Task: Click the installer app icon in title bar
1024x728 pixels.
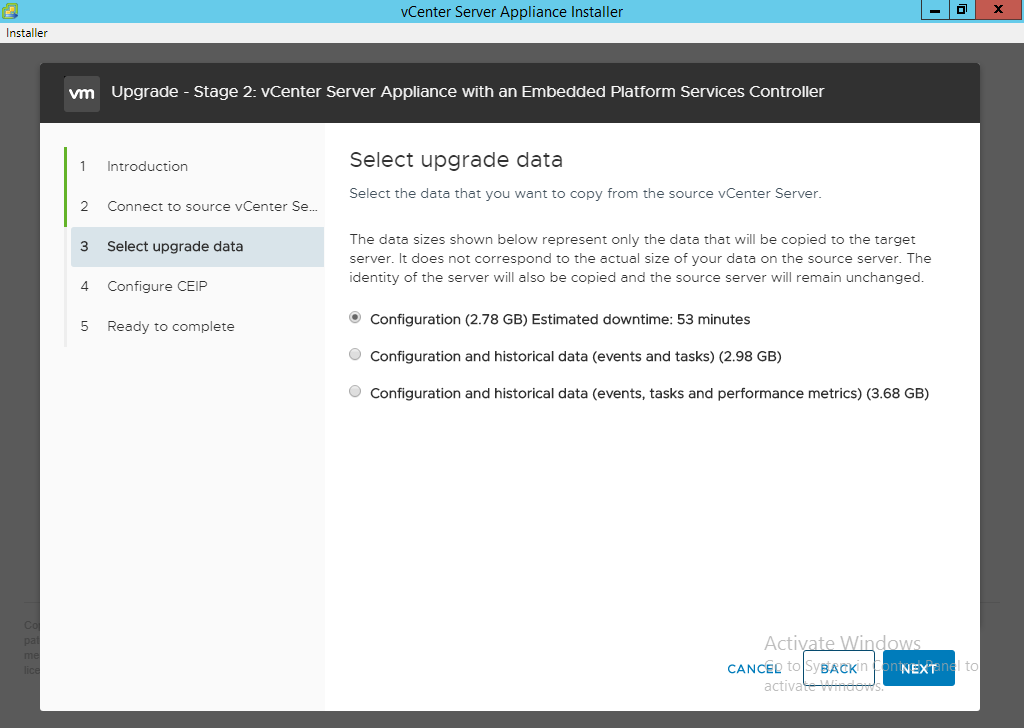Action: pyautogui.click(x=10, y=10)
